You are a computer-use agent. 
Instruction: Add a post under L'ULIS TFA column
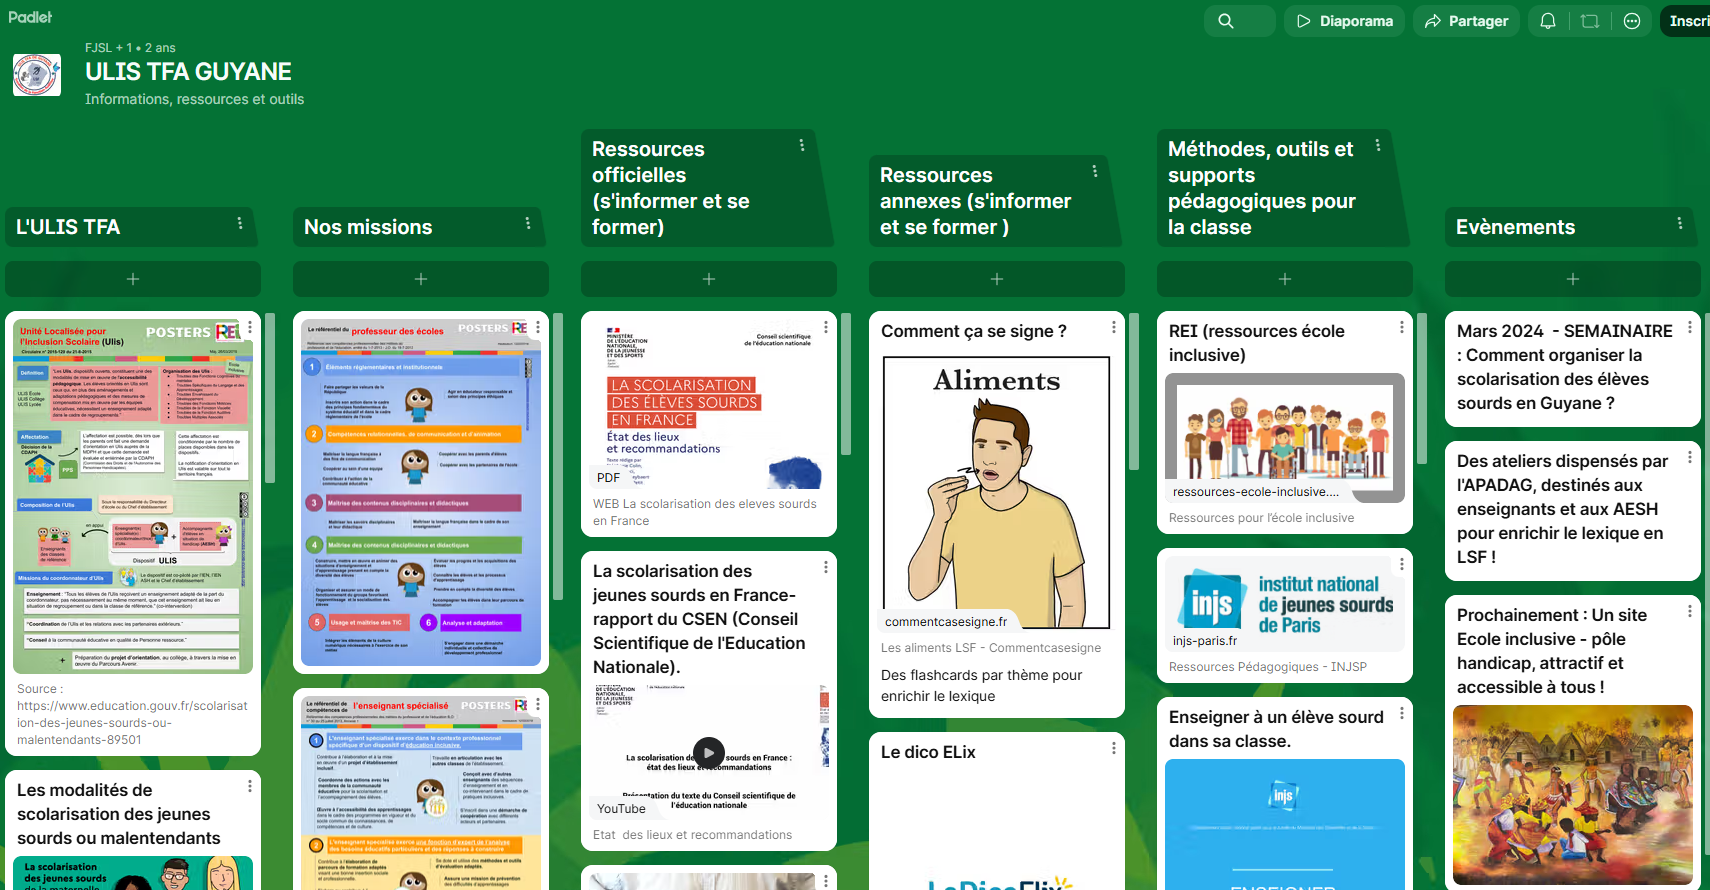[133, 279]
